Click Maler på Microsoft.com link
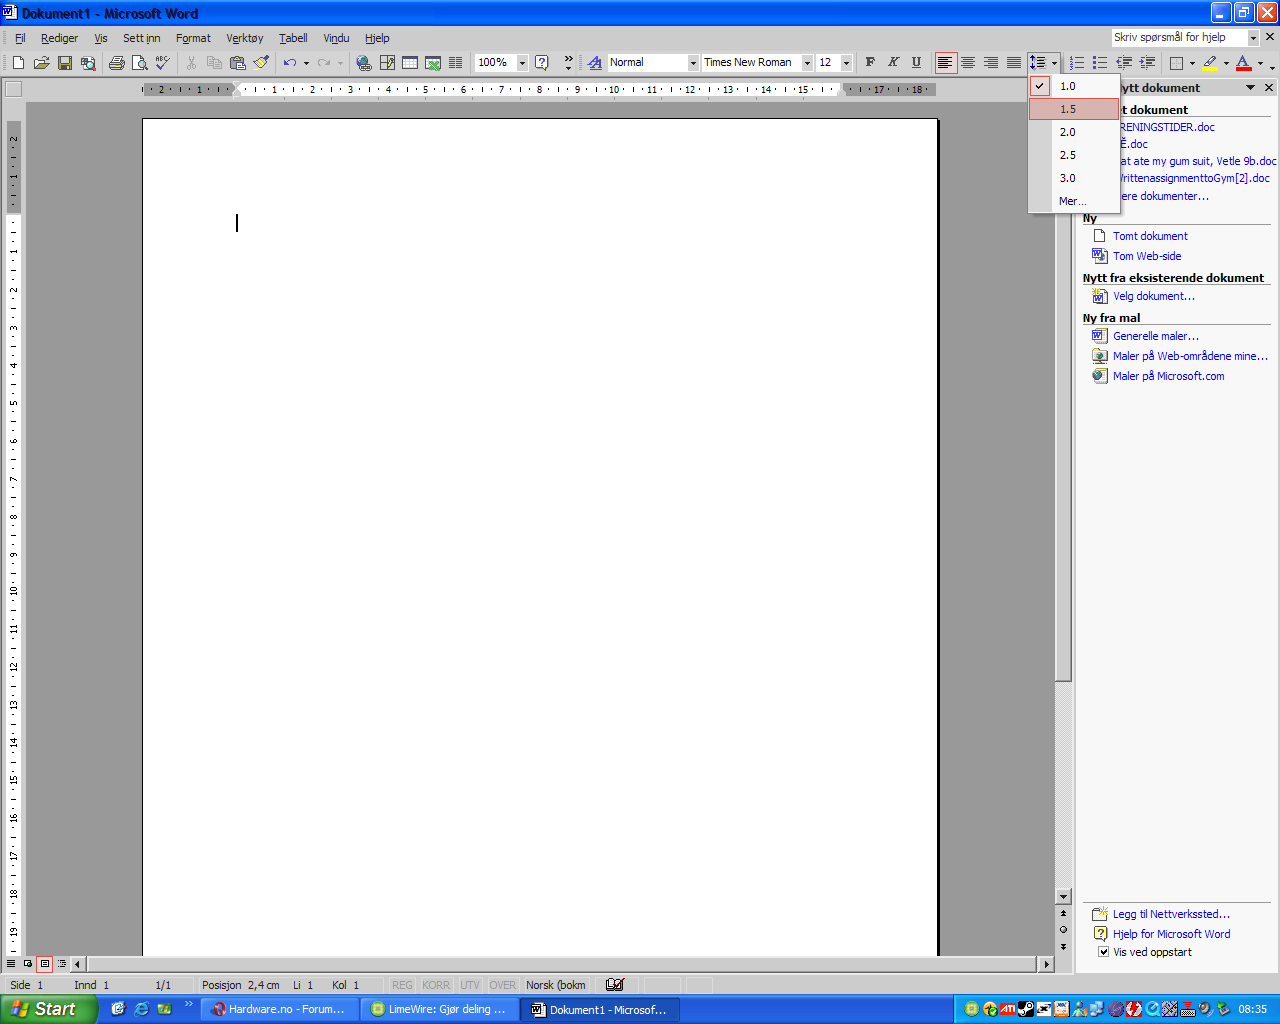 tap(1168, 376)
